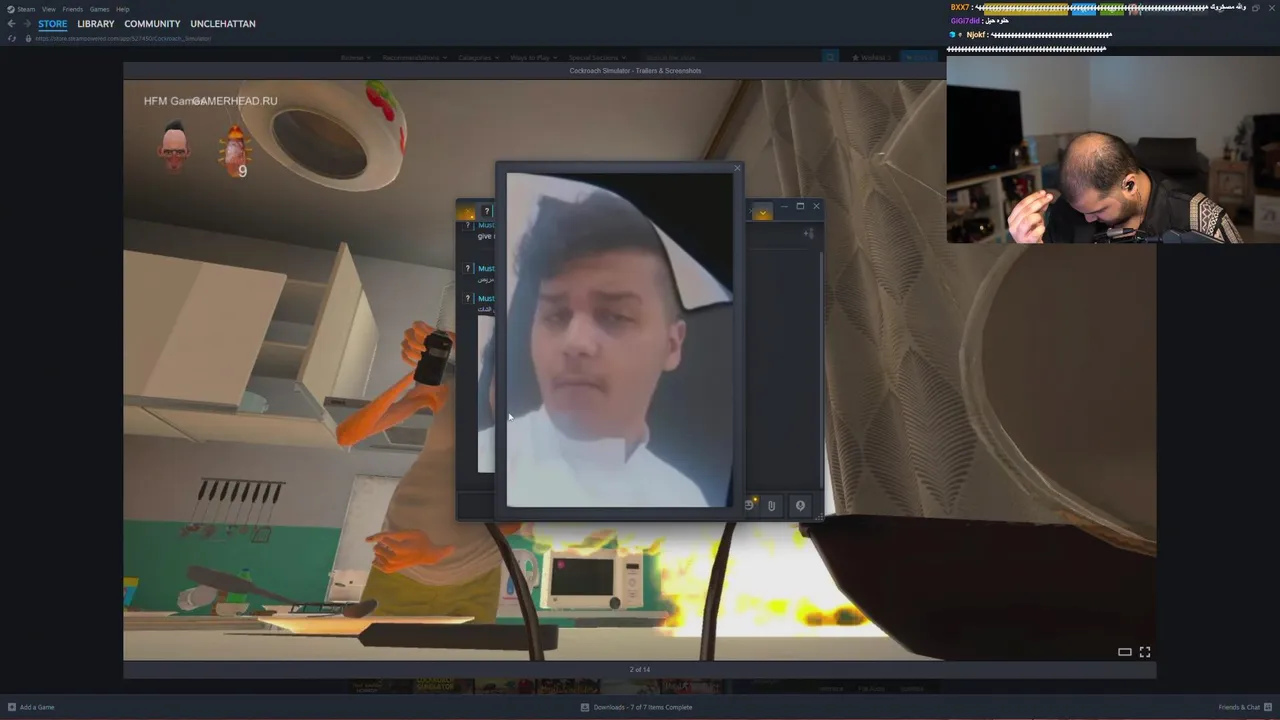Switch to the STORE tab
This screenshot has width=1280, height=720.
(x=53, y=24)
